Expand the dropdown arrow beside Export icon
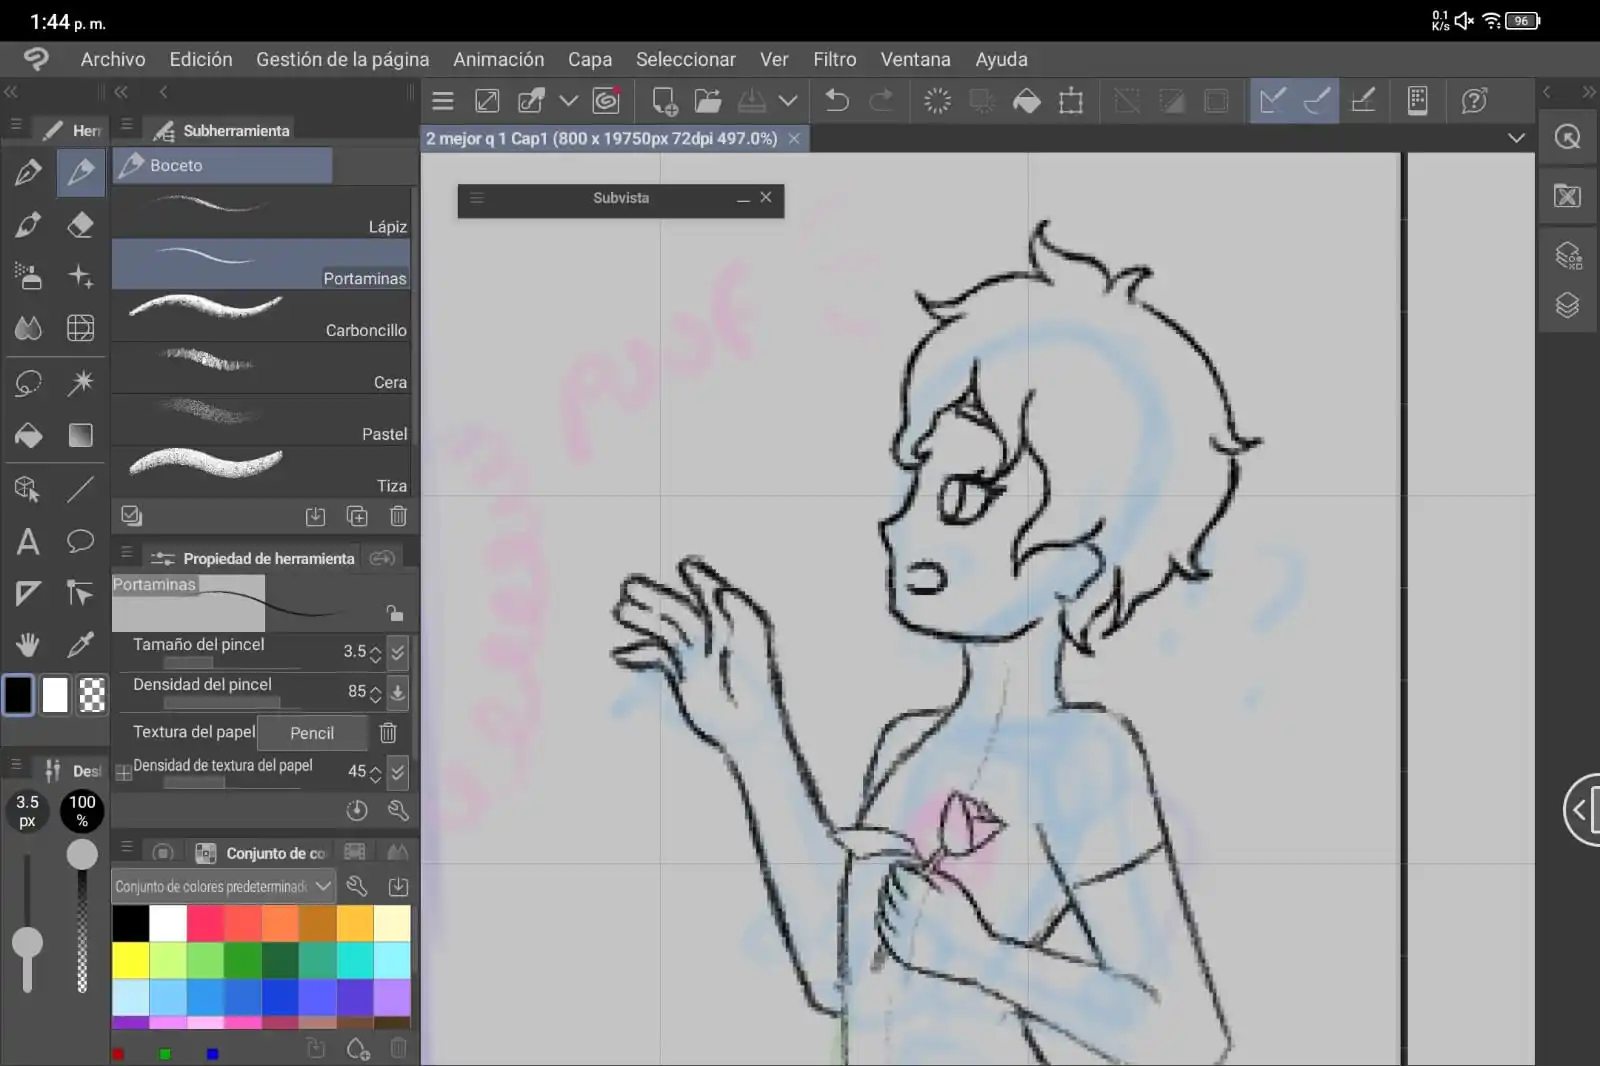 tap(568, 101)
